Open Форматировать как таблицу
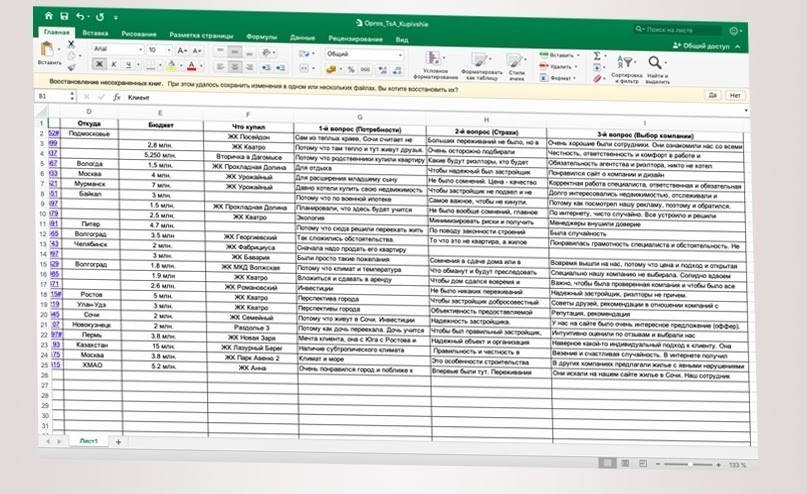807x494 pixels. coord(480,67)
